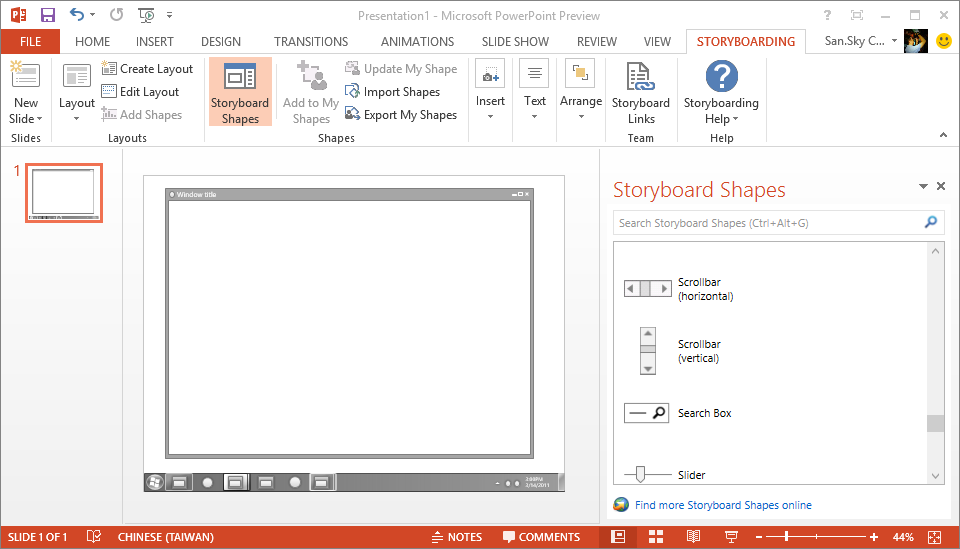The height and width of the screenshot is (549, 960).
Task: Switch to the REVIEW tab
Action: click(597, 42)
